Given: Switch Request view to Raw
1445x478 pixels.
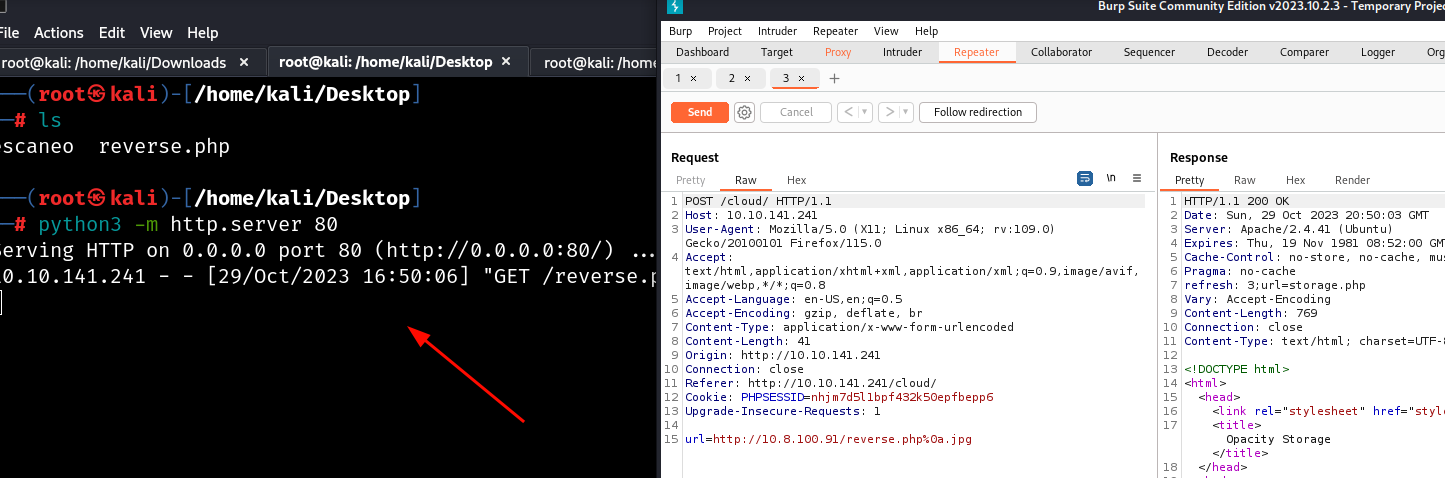Looking at the screenshot, I should coord(746,180).
